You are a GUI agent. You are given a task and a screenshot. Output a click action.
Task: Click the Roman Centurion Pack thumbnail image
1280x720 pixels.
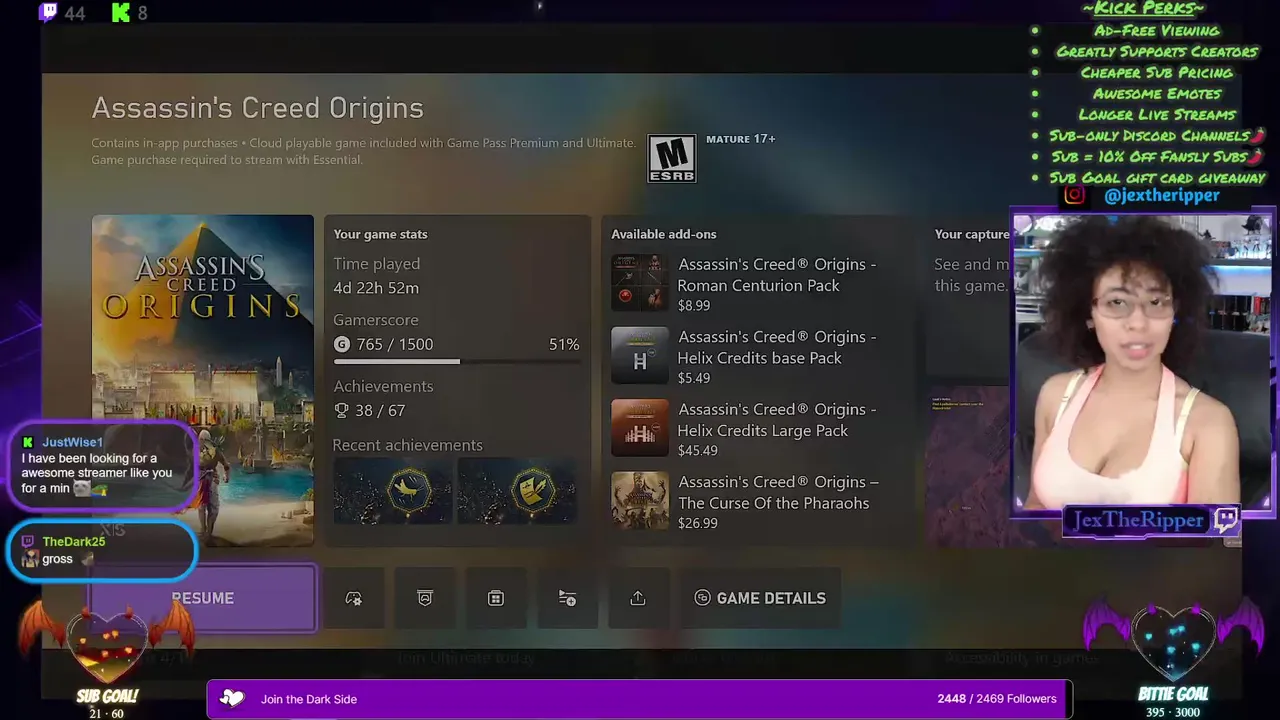(640, 284)
